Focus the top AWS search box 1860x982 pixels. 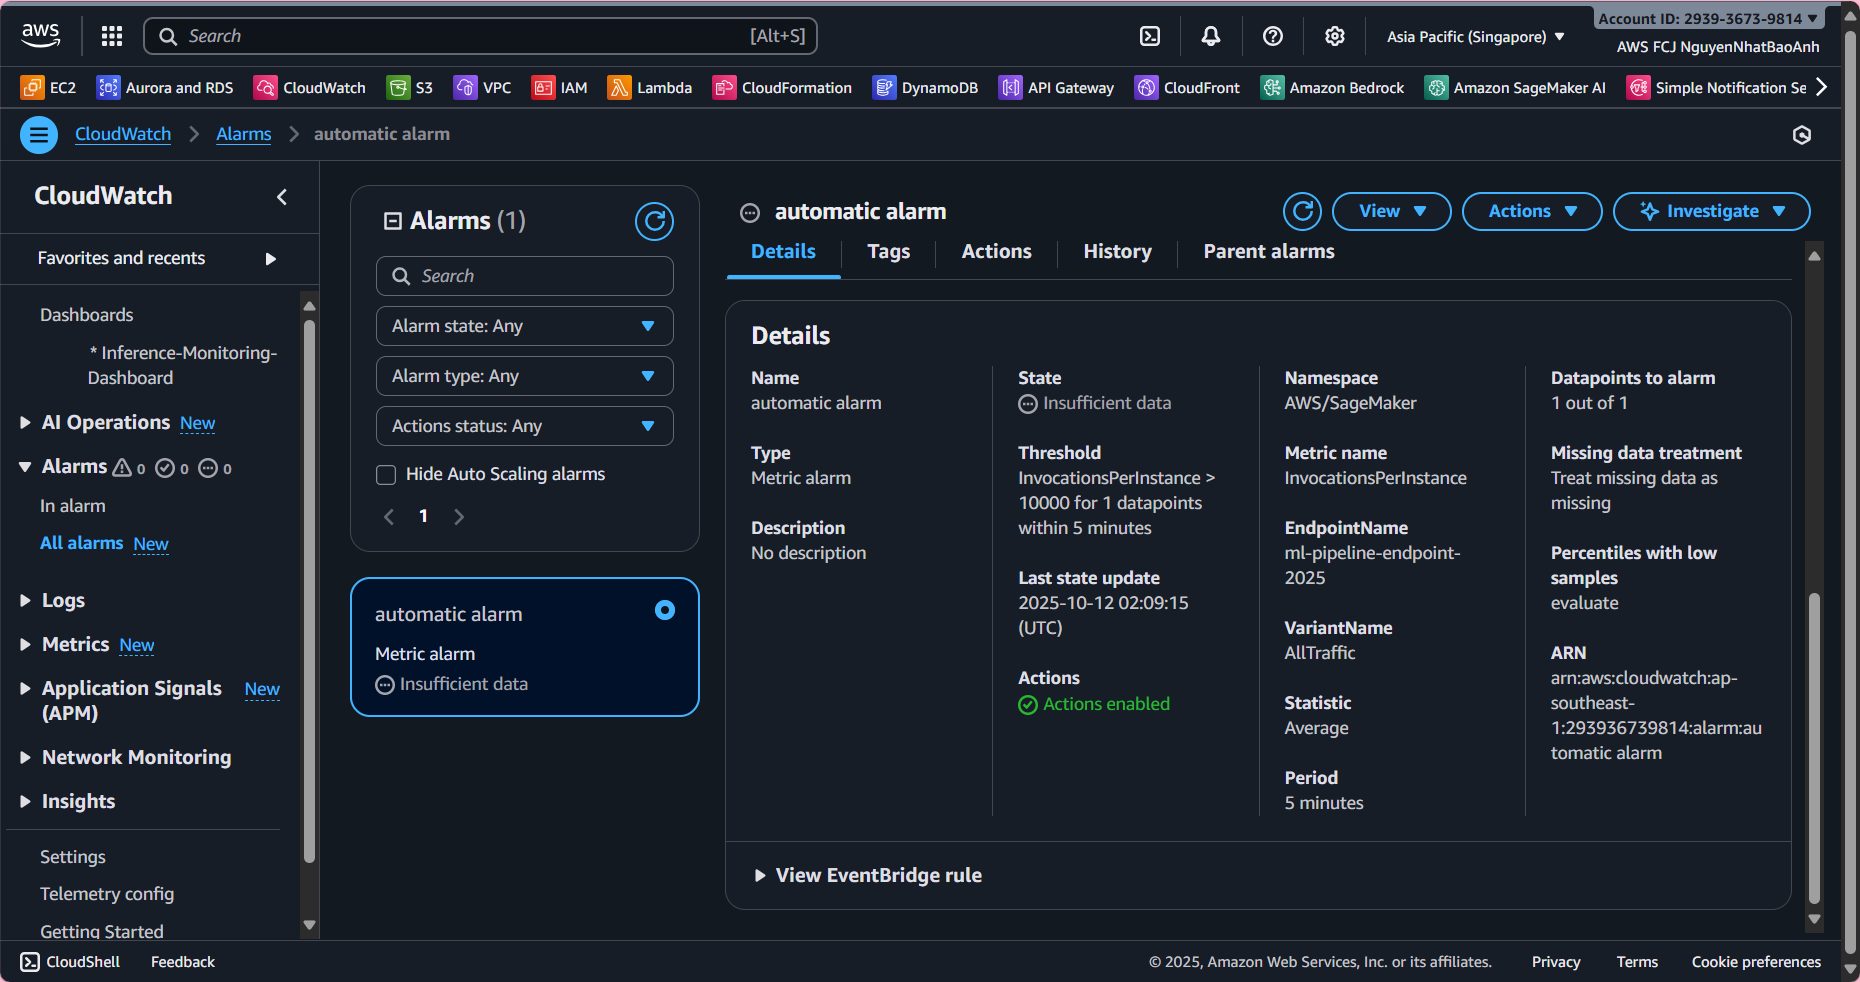(481, 36)
